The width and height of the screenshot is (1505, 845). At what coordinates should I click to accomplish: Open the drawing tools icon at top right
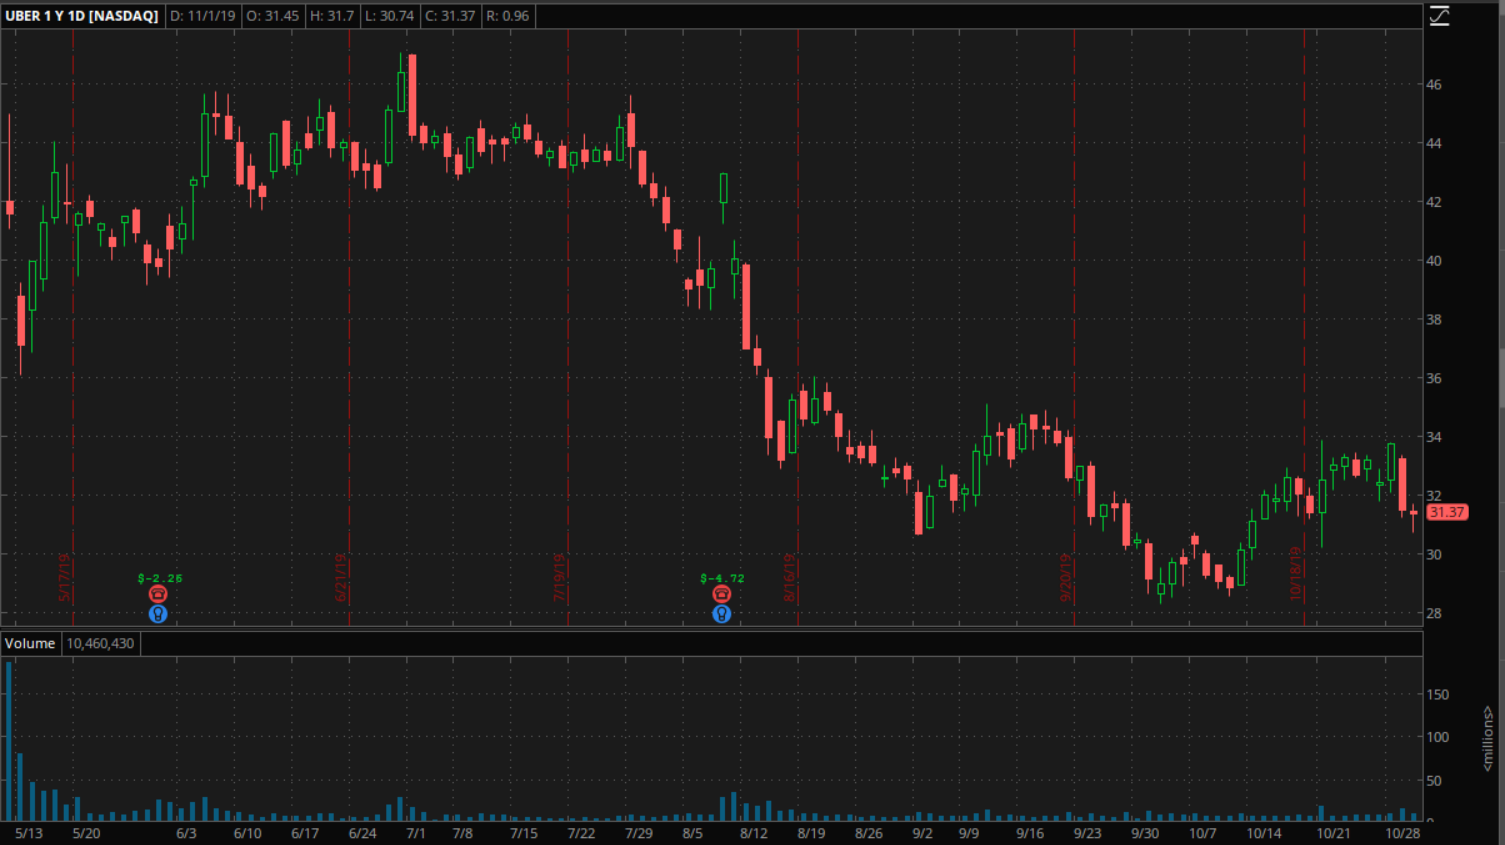tap(1439, 16)
